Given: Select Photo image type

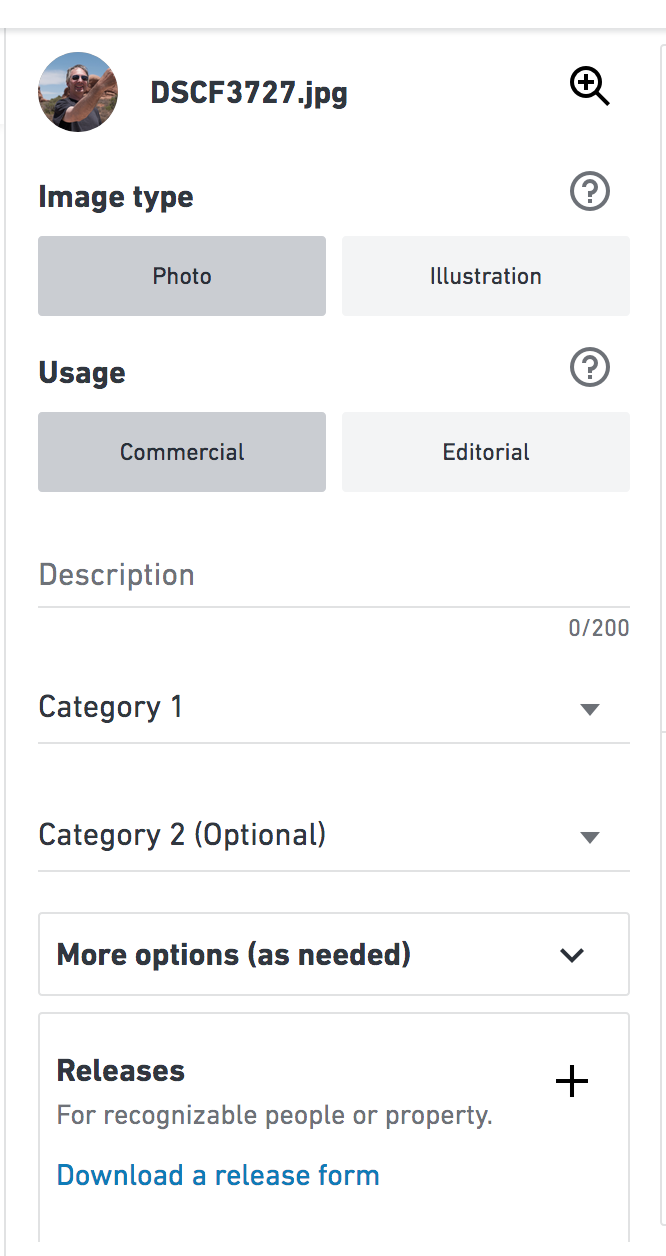Looking at the screenshot, I should click(x=182, y=276).
